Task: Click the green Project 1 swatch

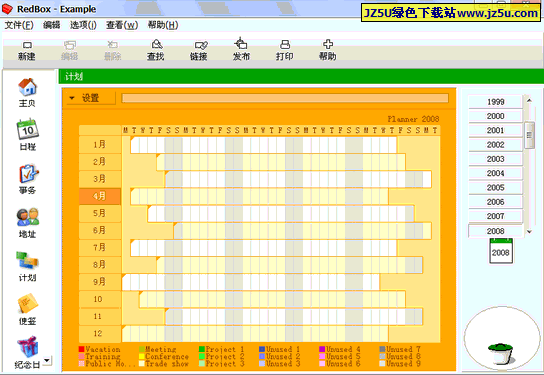Action: 202,349
